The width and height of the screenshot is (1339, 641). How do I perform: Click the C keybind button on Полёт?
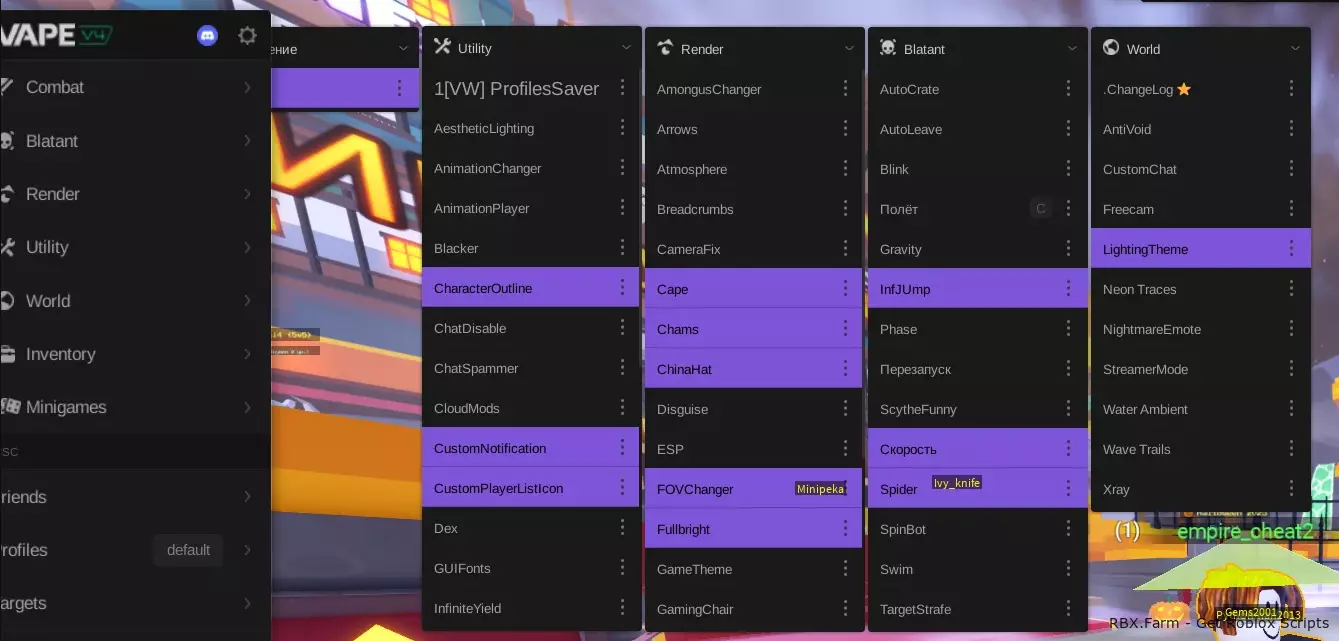[x=1041, y=209]
